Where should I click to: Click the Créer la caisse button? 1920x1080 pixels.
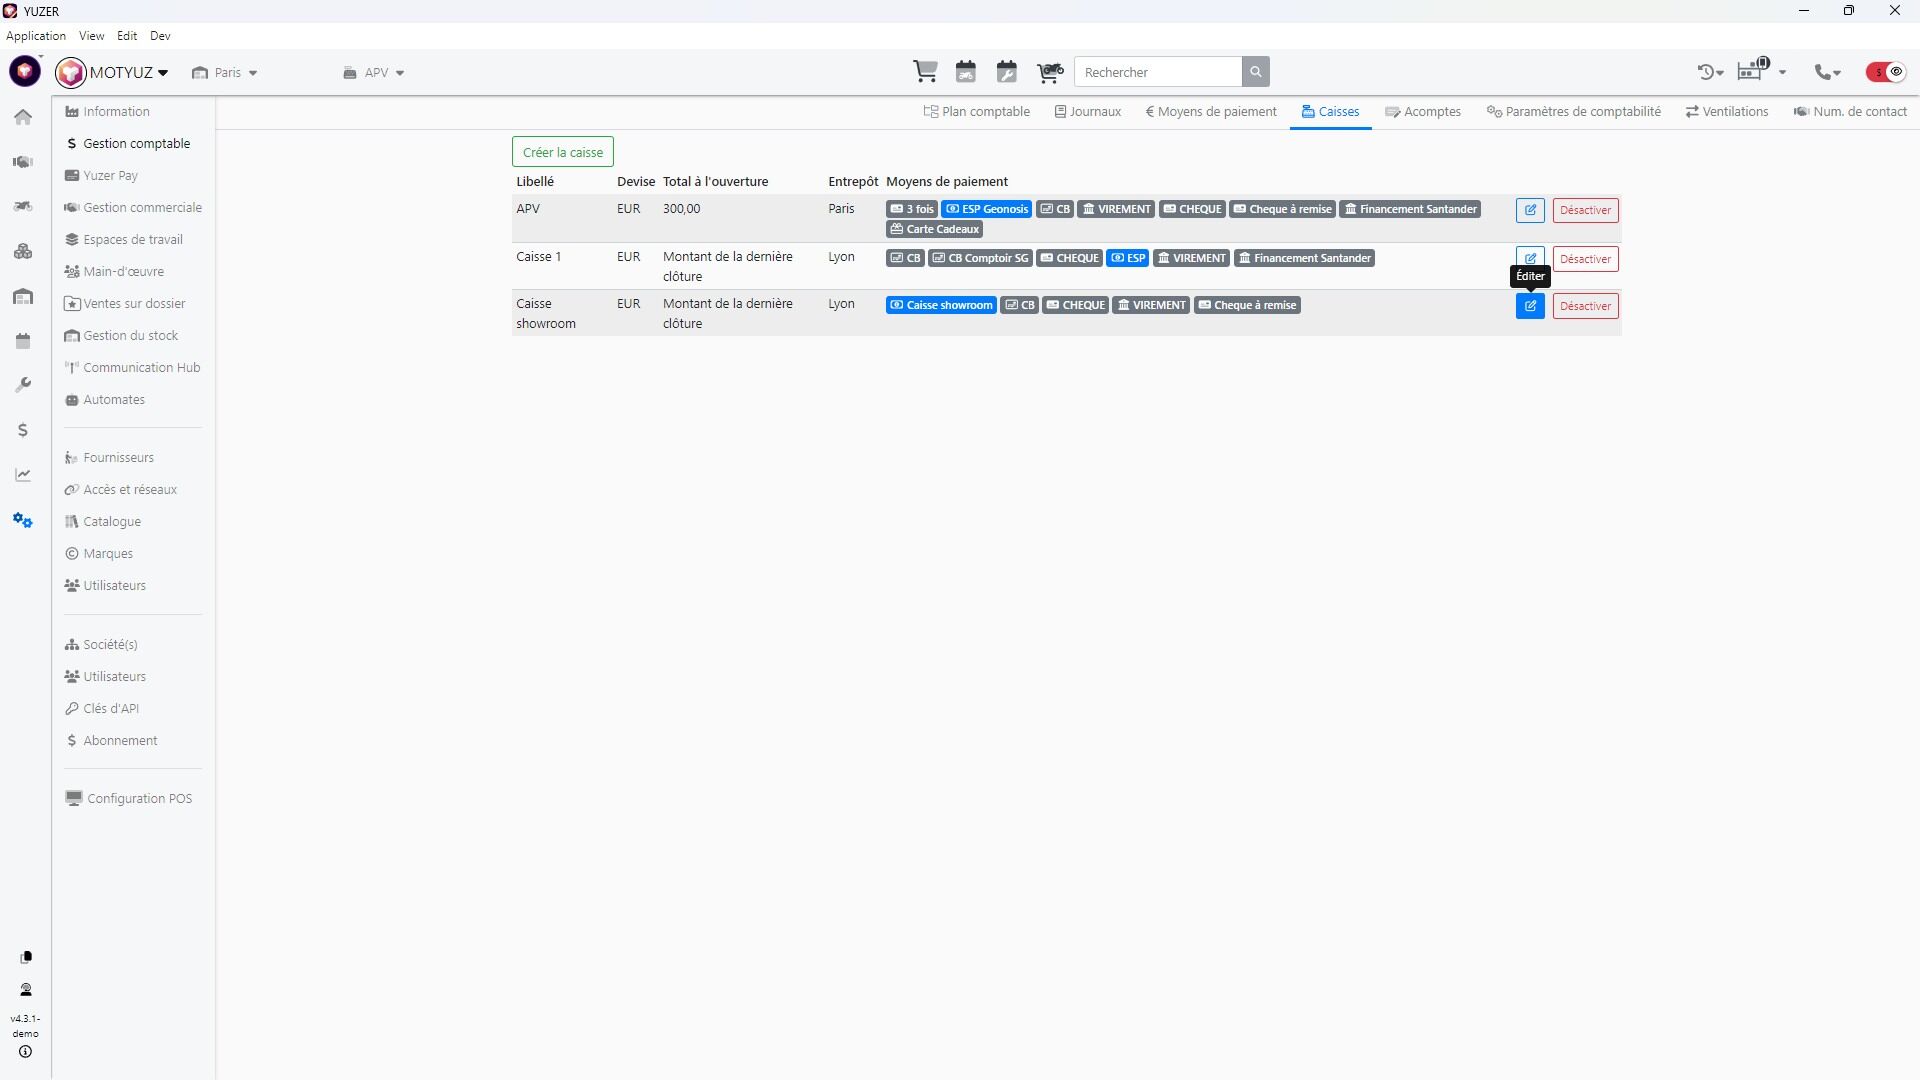562,152
